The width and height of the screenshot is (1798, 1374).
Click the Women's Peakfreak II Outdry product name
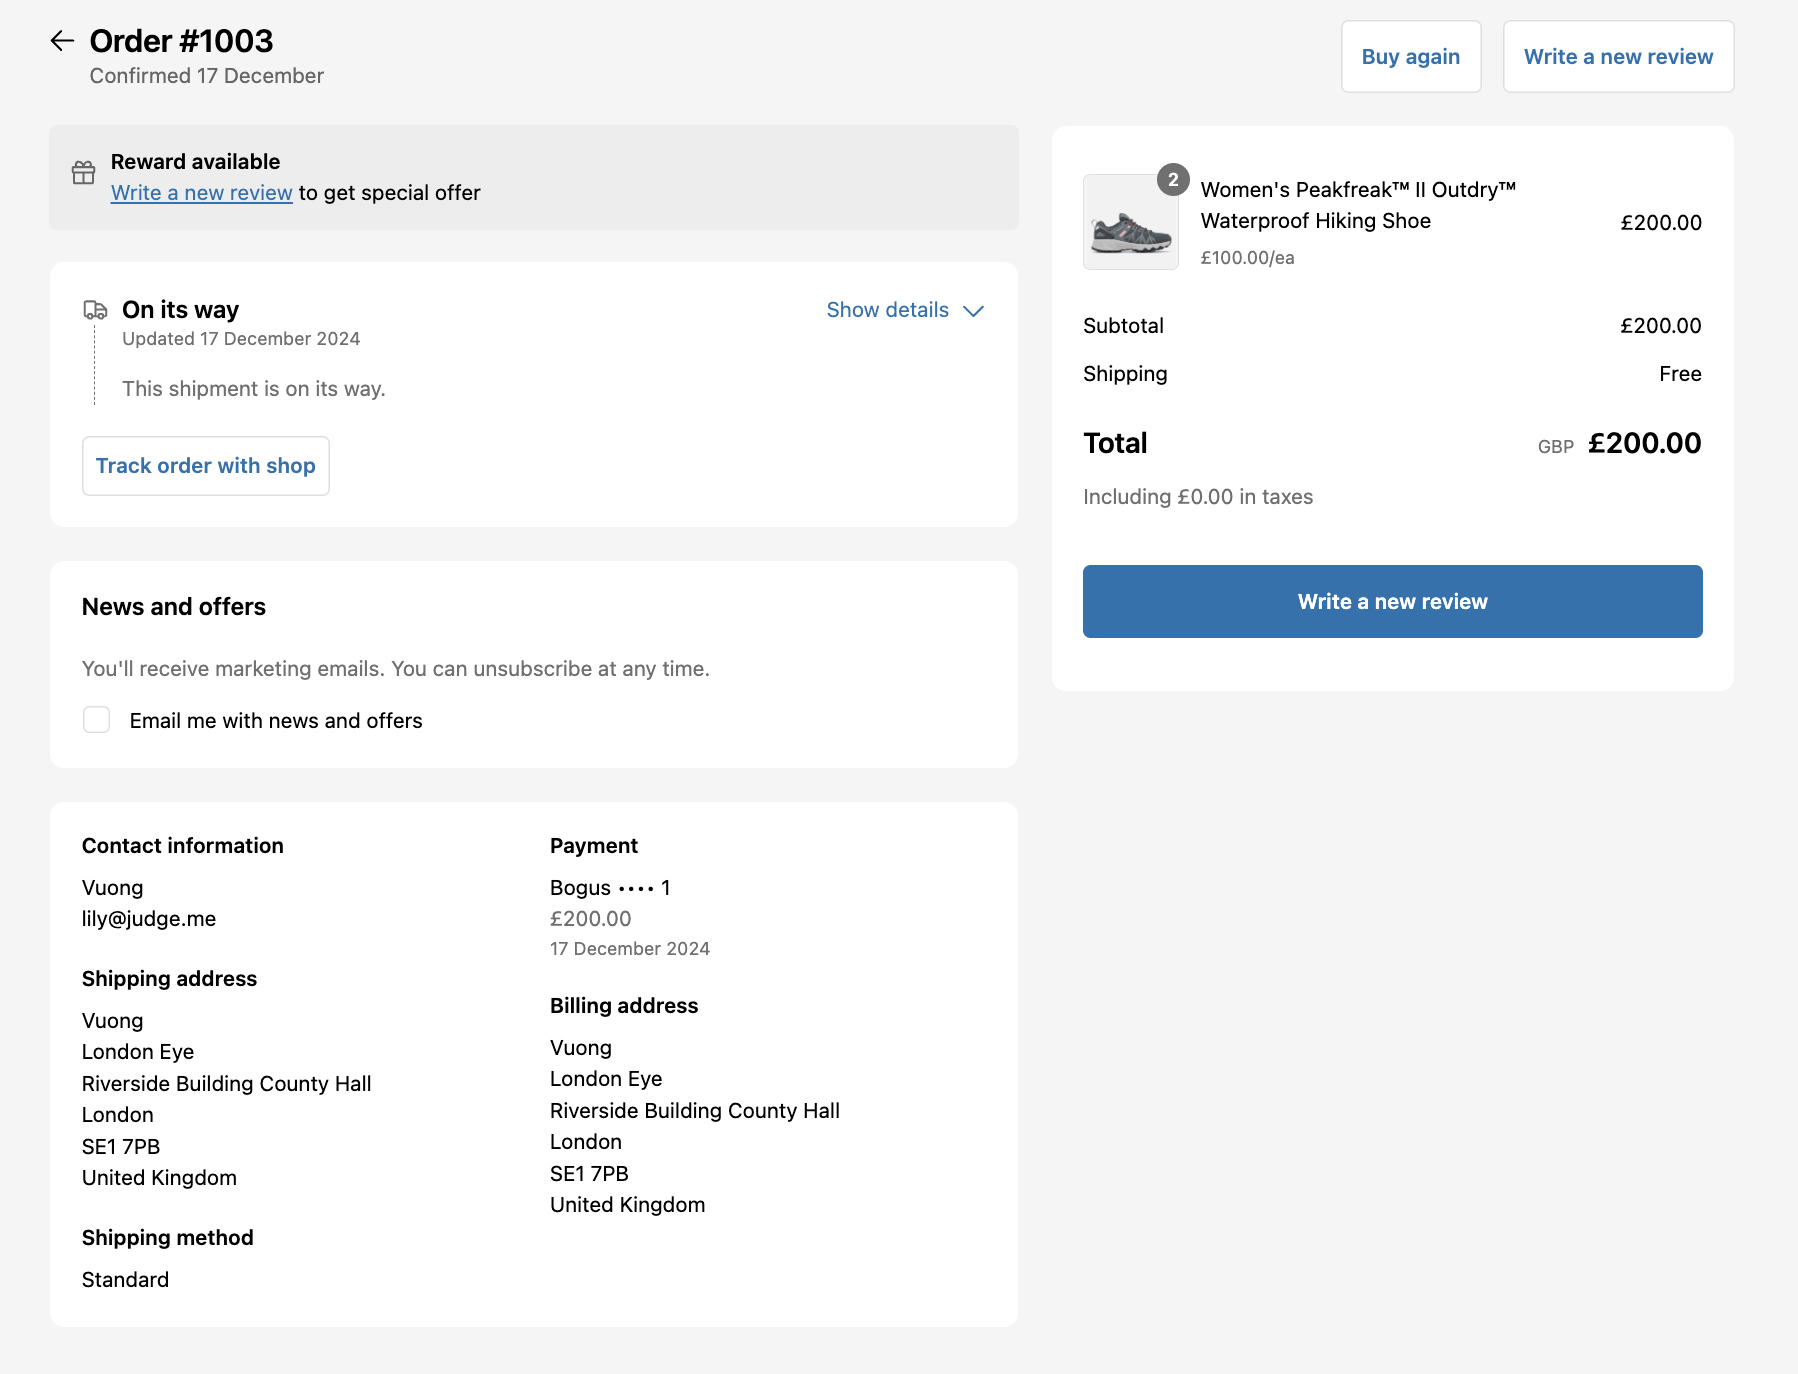(x=1357, y=205)
